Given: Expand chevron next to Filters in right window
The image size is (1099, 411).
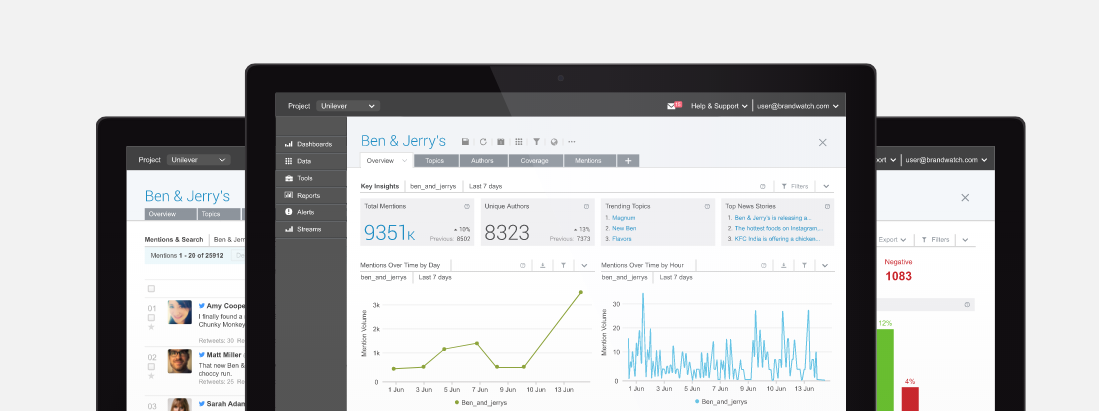Looking at the screenshot, I should (965, 240).
